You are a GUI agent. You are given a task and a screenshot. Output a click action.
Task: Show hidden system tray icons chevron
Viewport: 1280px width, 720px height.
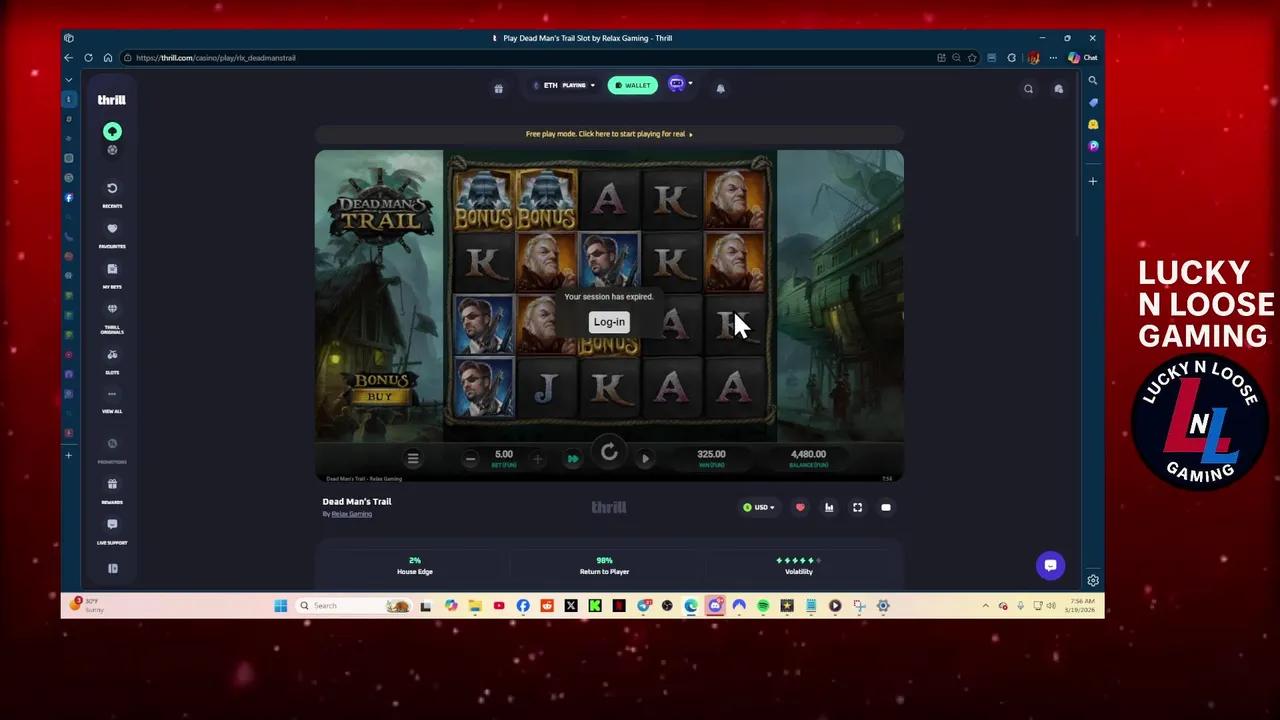pyautogui.click(x=986, y=606)
